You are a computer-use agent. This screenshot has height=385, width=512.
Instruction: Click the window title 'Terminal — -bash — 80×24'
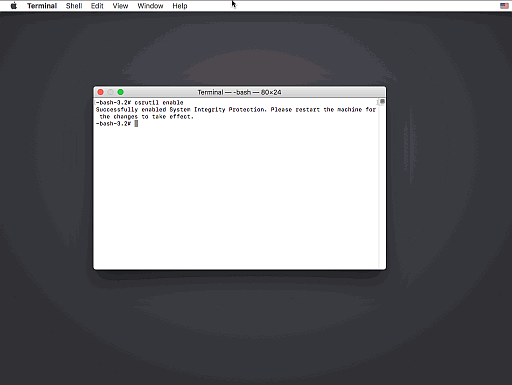tap(239, 92)
